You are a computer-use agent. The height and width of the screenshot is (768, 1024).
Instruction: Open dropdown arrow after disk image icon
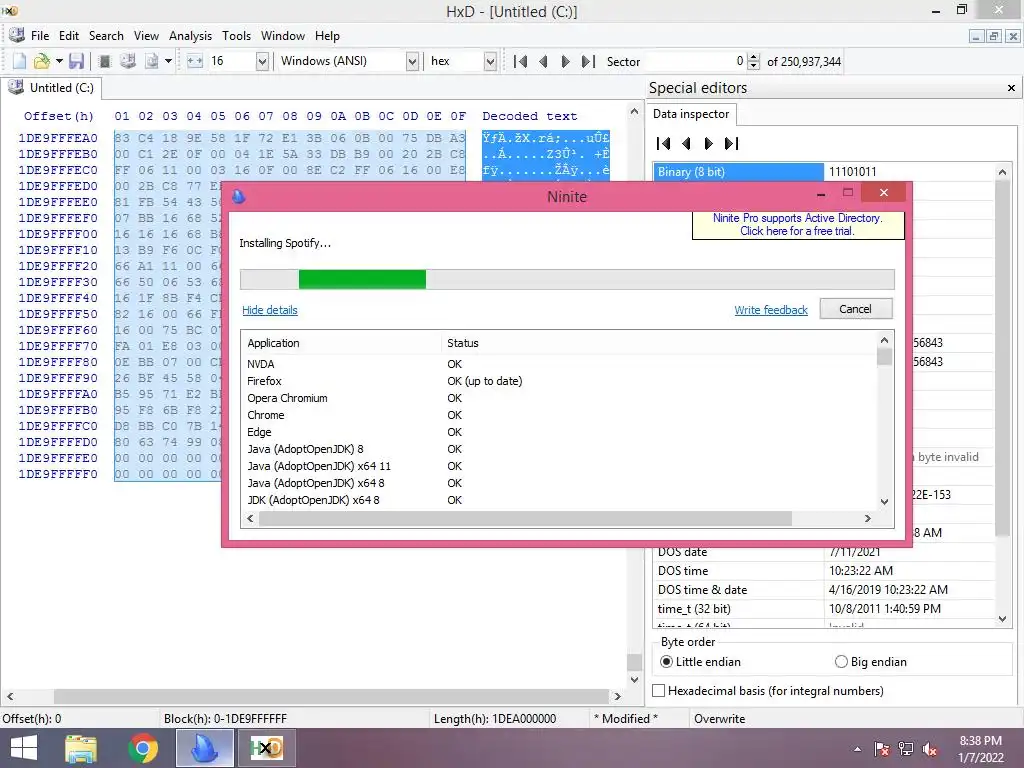[x=168, y=61]
